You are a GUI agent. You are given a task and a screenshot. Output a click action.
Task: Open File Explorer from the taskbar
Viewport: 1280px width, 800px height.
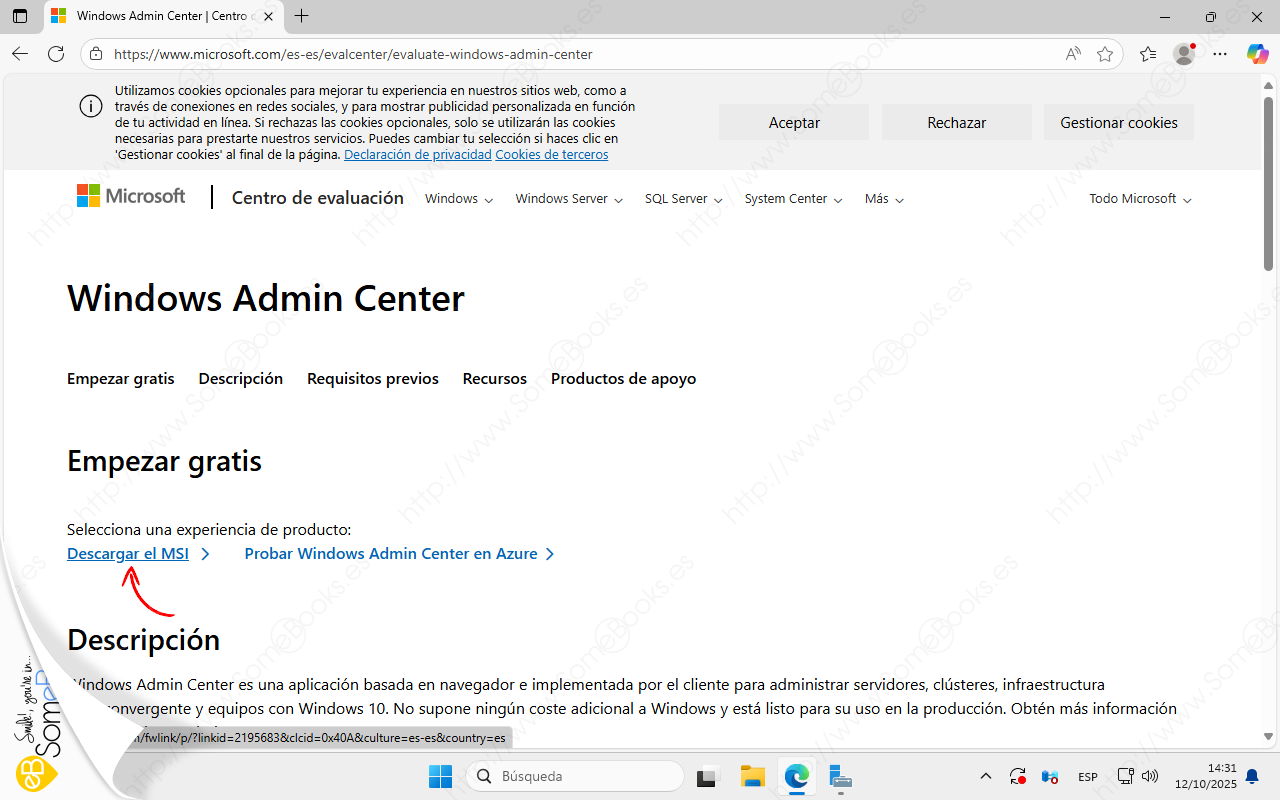coord(752,776)
